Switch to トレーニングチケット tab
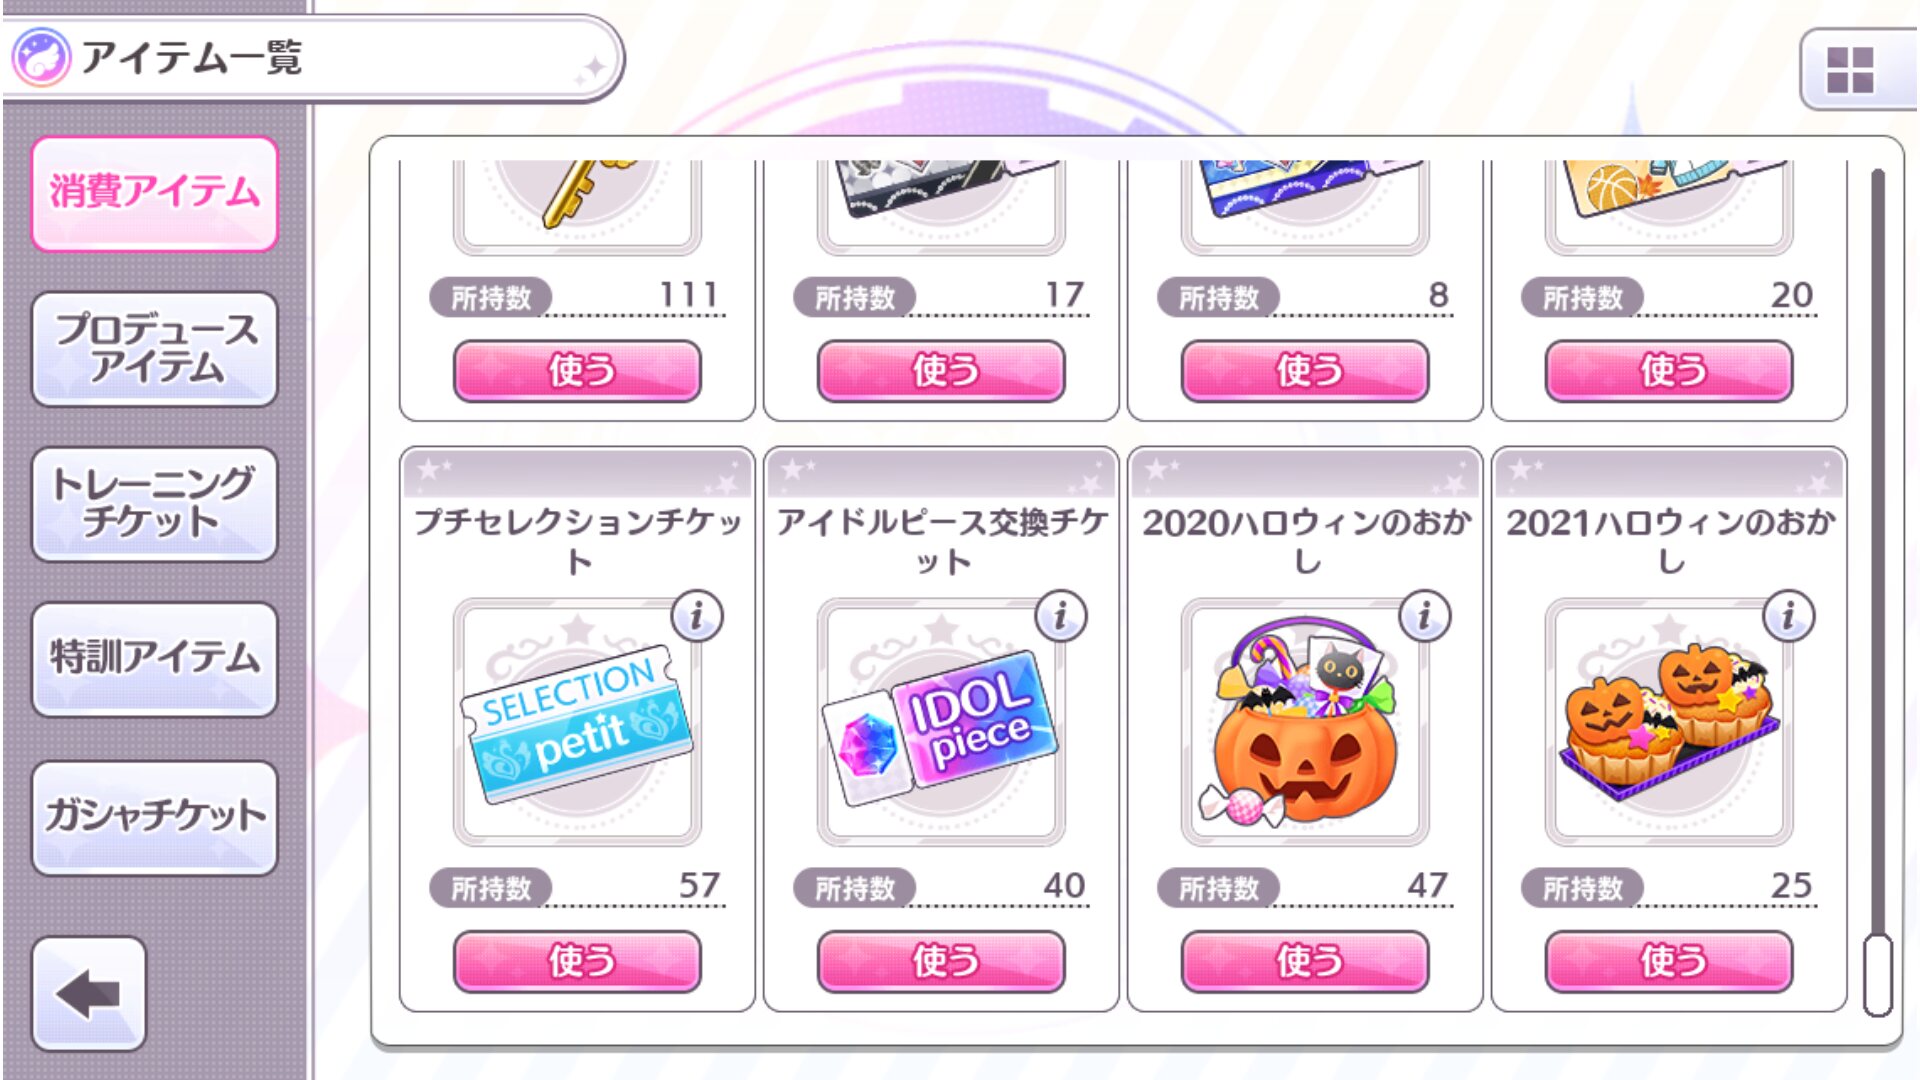 [155, 504]
